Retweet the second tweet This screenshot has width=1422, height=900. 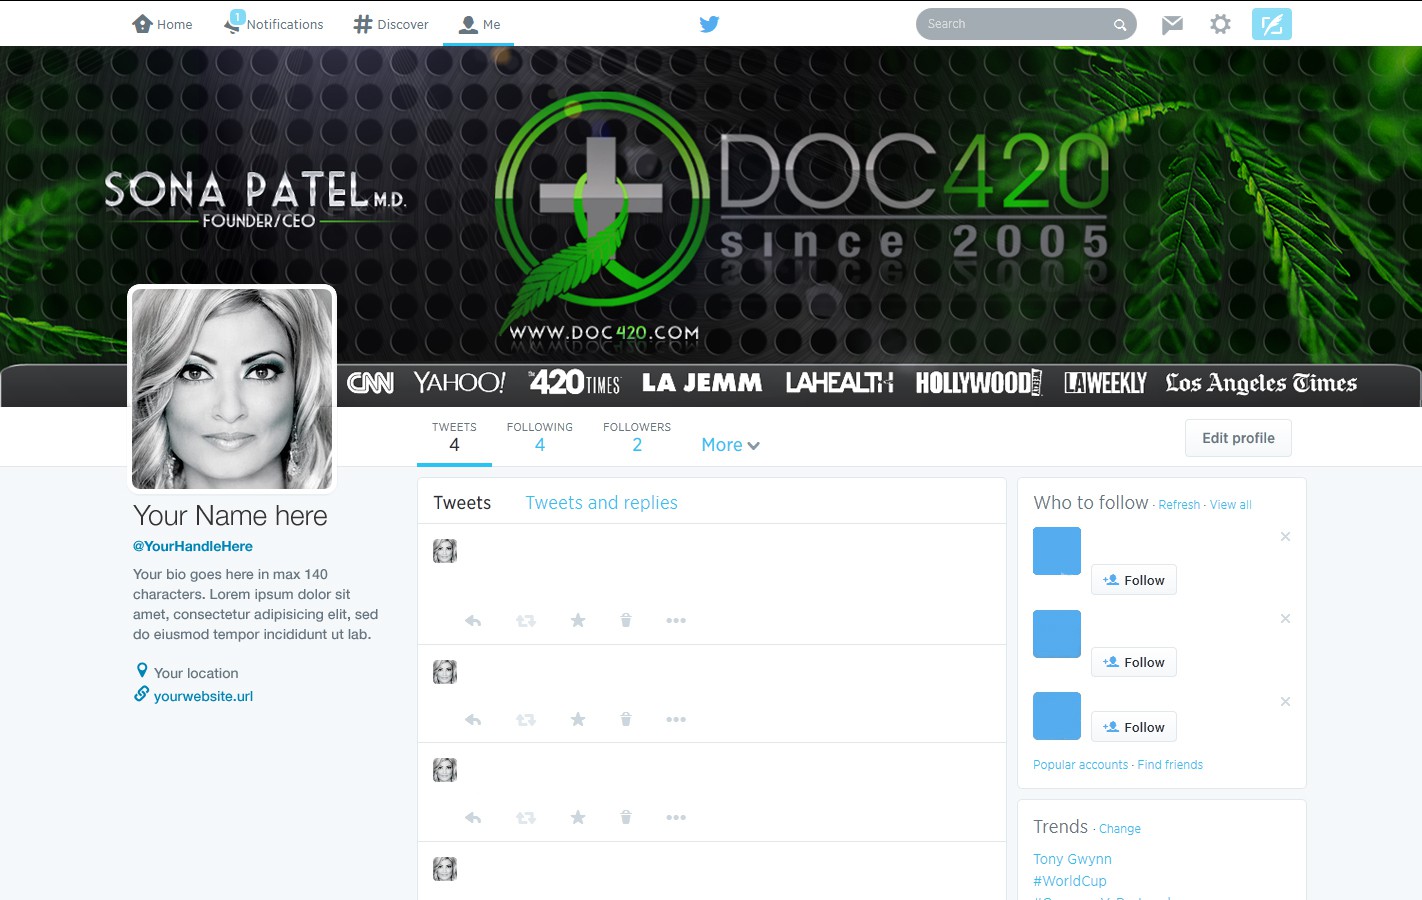coord(526,720)
